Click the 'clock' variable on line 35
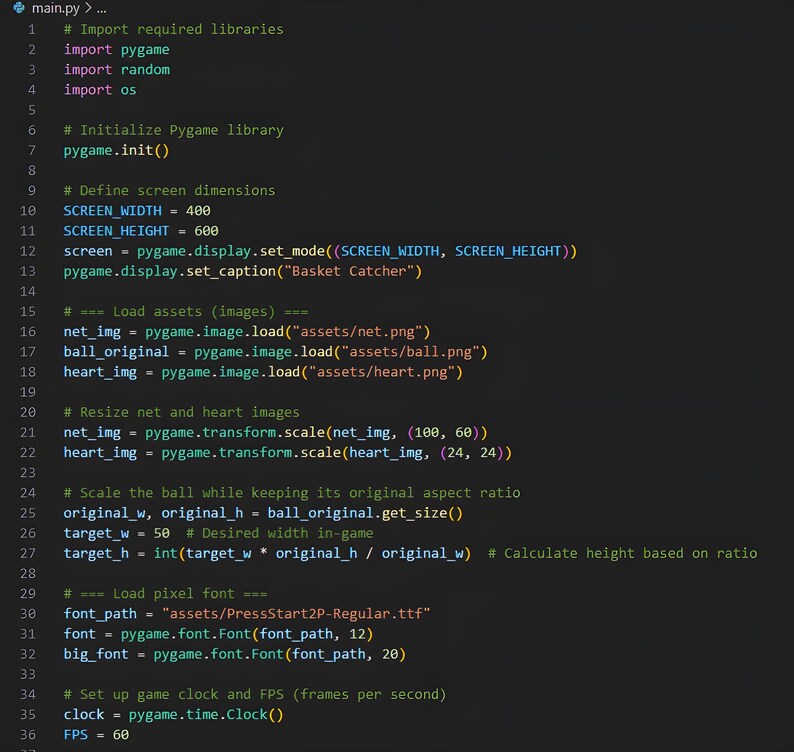This screenshot has height=752, width=794. pos(84,715)
